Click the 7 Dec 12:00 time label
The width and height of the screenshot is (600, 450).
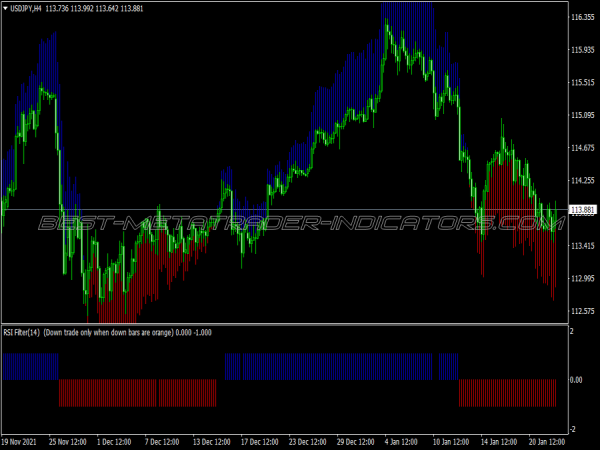tap(162, 442)
